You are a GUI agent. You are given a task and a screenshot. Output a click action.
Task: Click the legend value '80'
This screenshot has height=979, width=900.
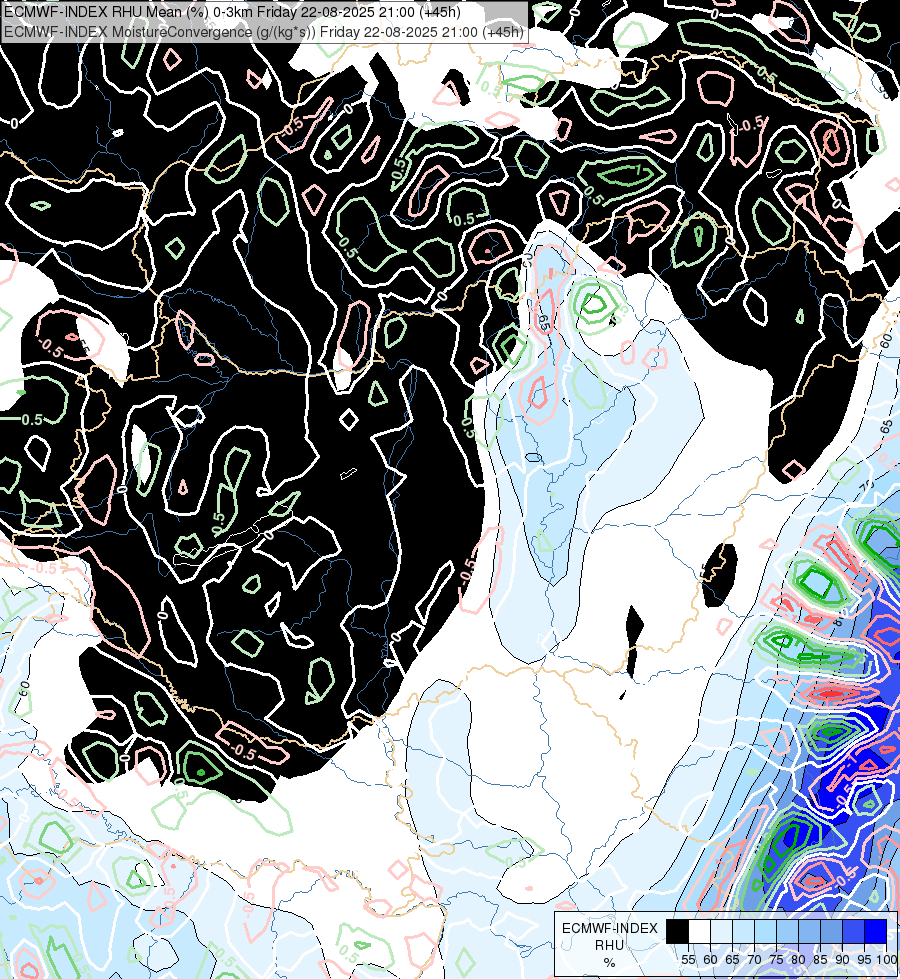798,960
